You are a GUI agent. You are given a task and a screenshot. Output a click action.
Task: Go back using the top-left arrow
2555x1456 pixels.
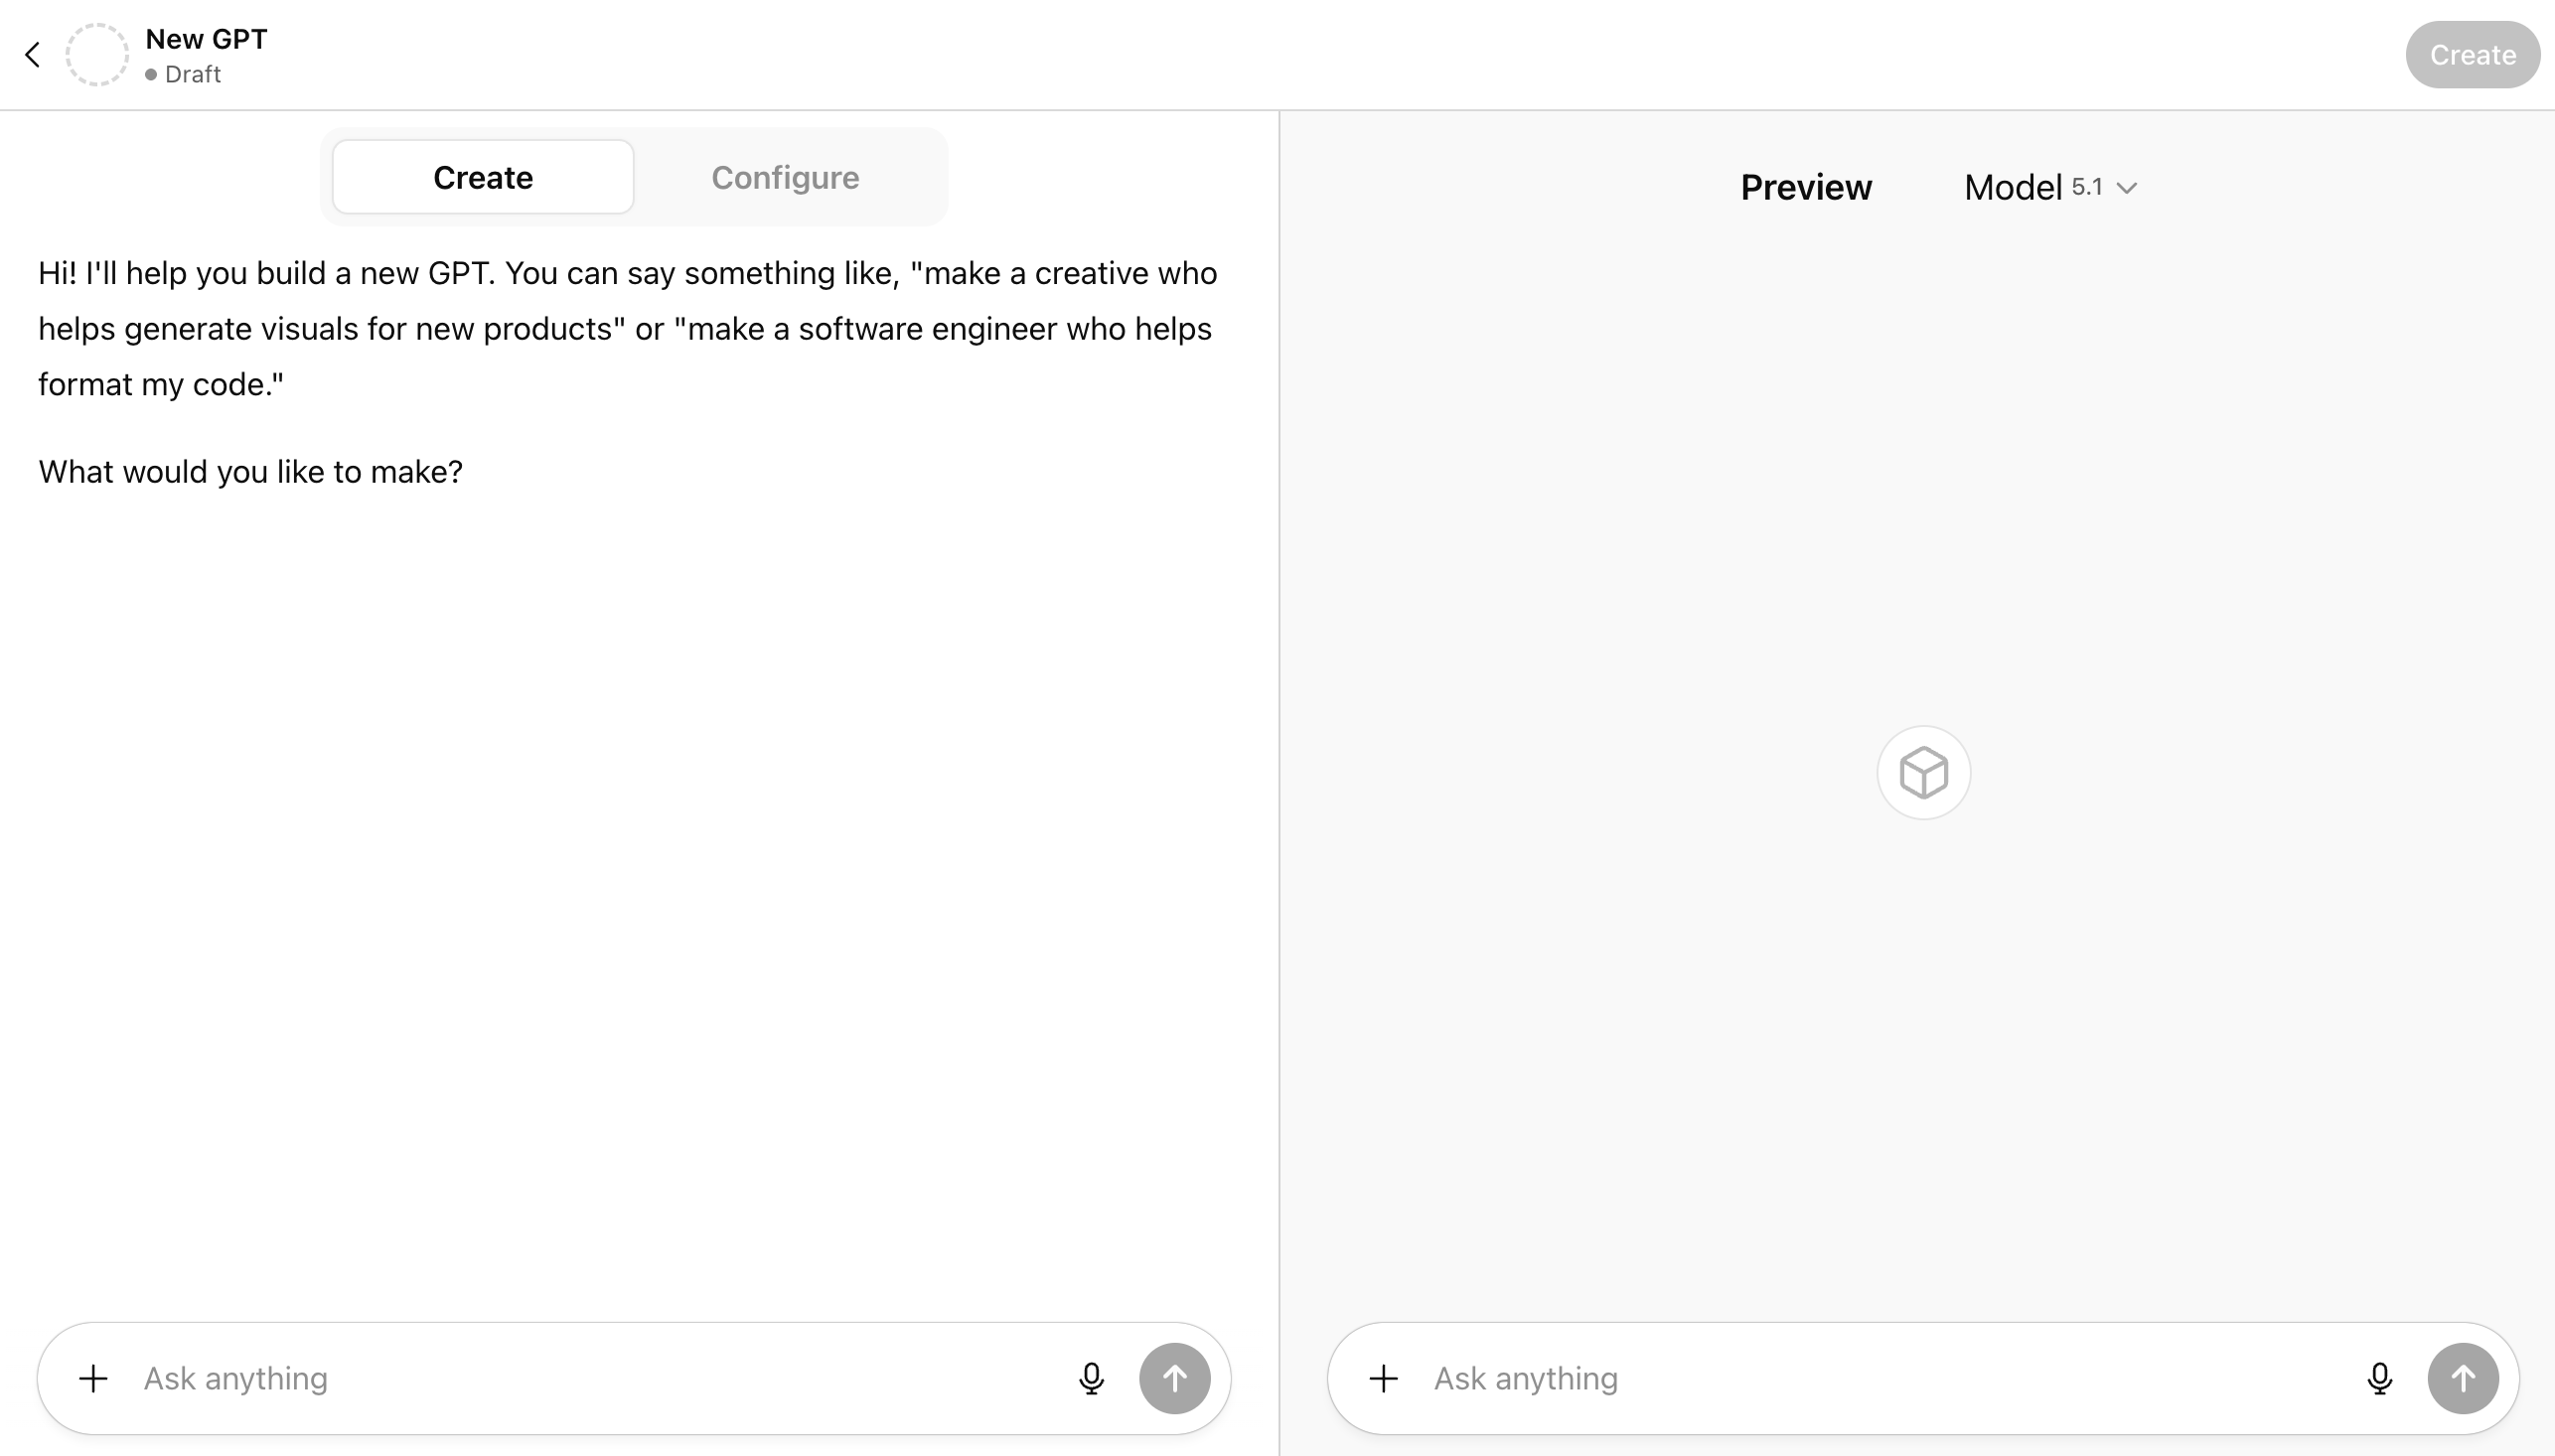click(x=33, y=55)
